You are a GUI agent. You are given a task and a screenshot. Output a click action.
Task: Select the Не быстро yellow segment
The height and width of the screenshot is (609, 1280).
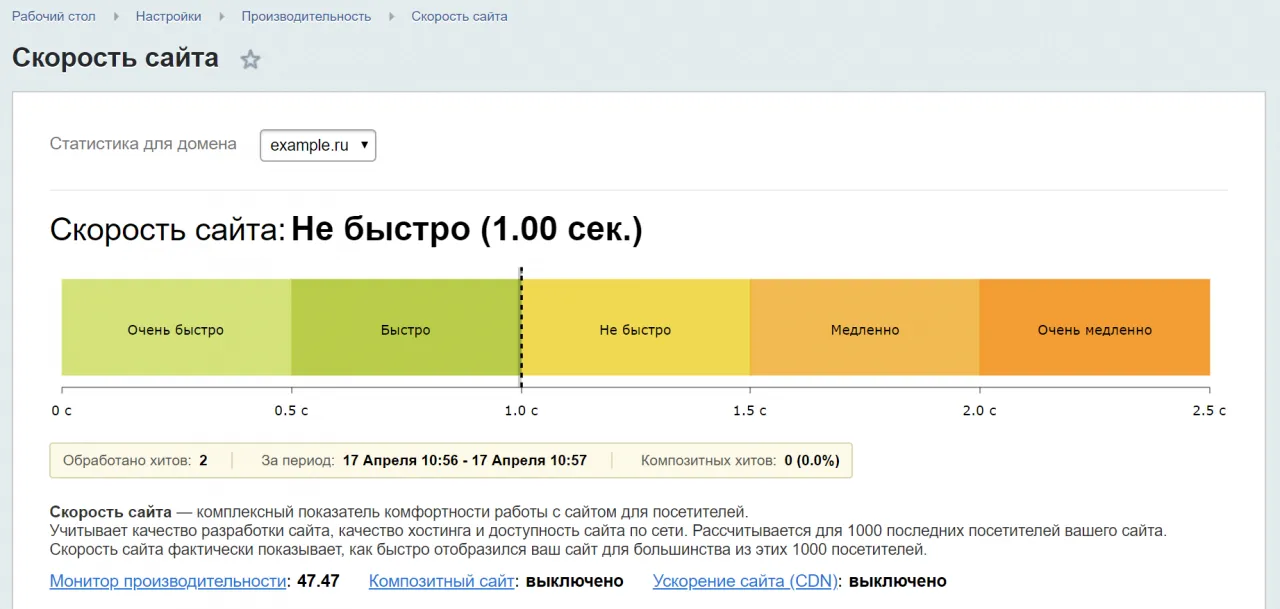point(635,329)
